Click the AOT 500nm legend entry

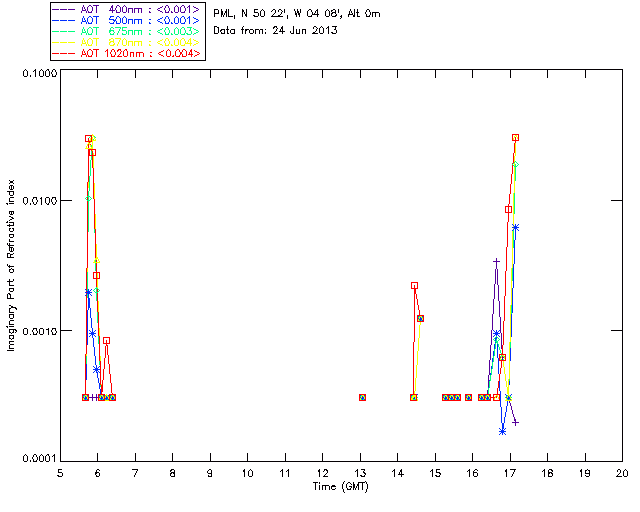click(x=128, y=20)
